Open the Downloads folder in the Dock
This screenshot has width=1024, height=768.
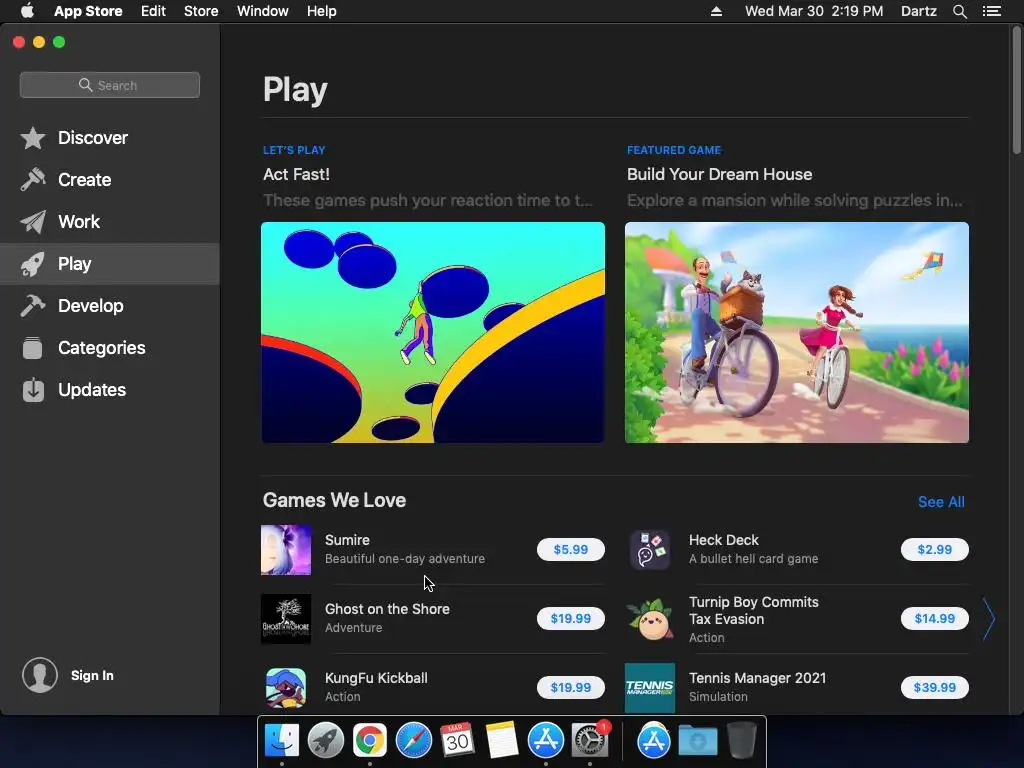pyautogui.click(x=697, y=741)
